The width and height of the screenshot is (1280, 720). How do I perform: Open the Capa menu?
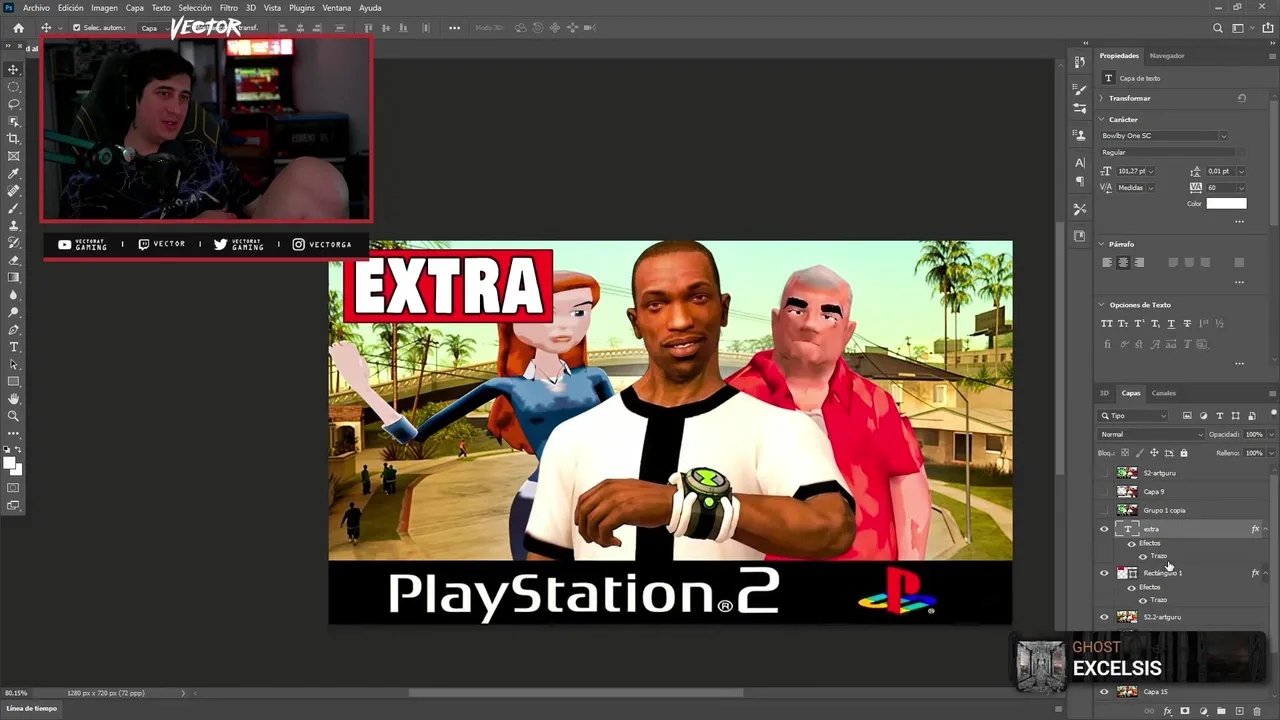tap(134, 8)
